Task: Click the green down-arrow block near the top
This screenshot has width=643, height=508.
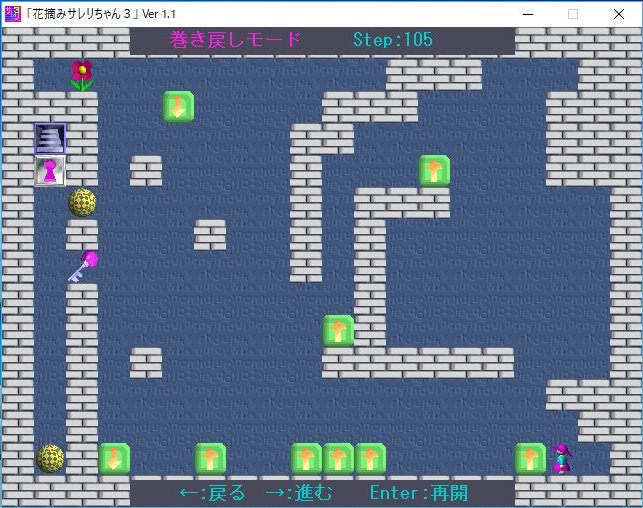Action: [x=178, y=106]
